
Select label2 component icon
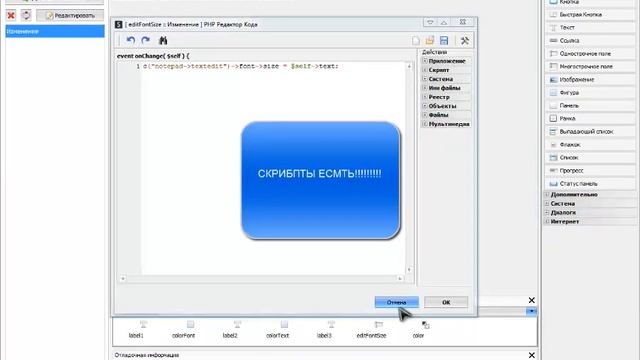pos(237,324)
